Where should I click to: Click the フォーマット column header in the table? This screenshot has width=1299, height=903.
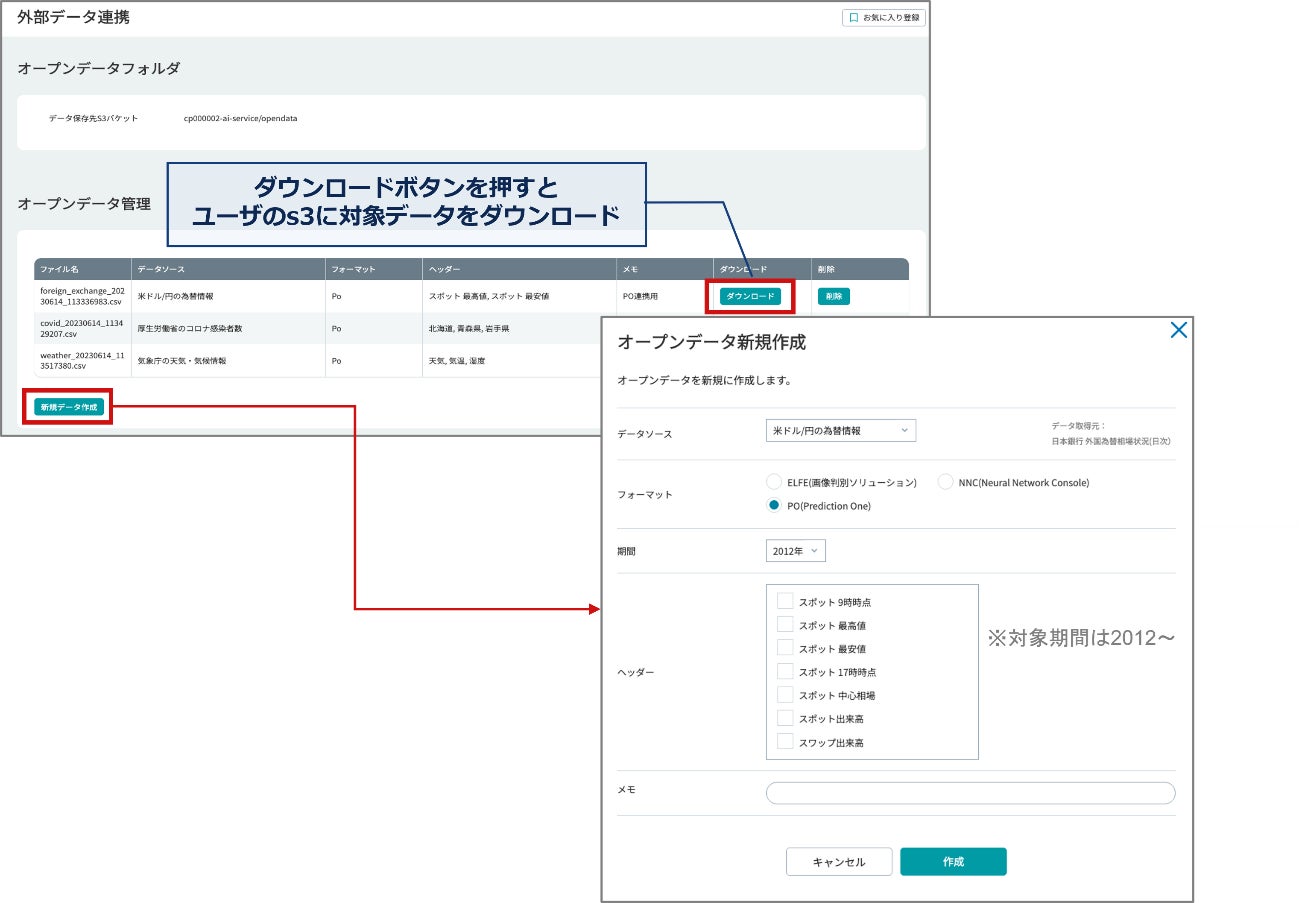click(374, 269)
